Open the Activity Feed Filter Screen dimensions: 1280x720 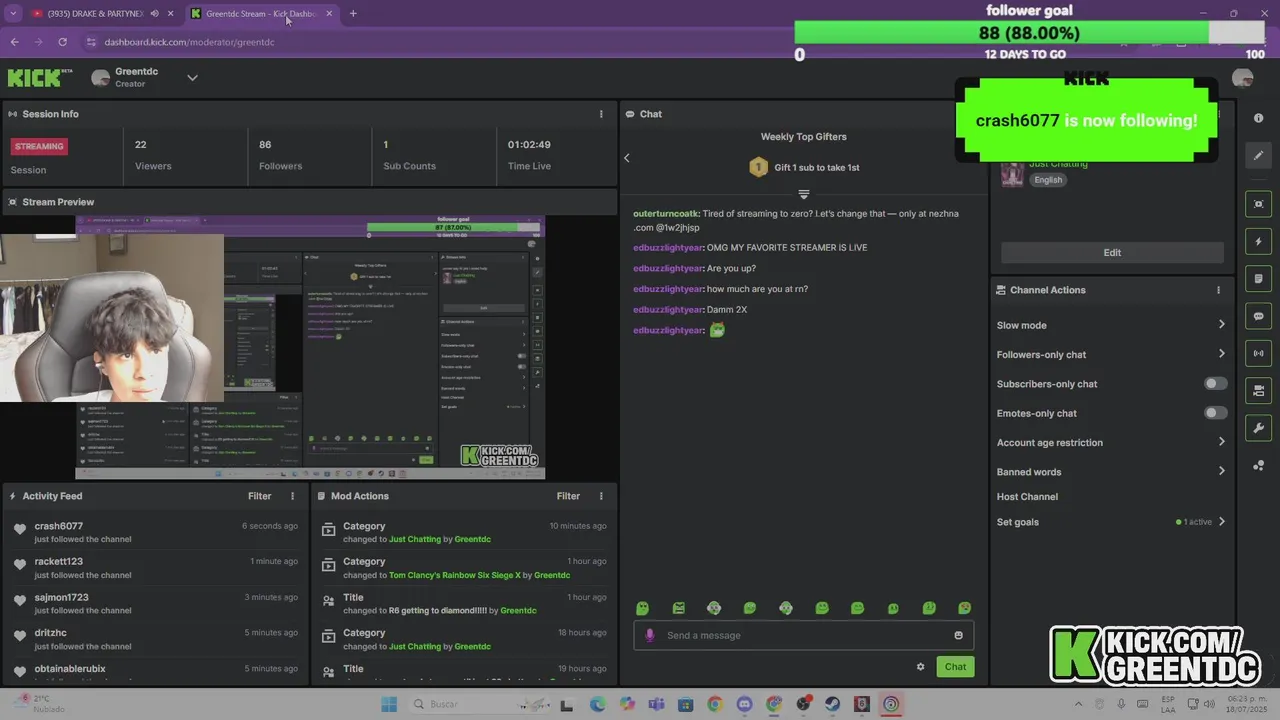coord(259,496)
